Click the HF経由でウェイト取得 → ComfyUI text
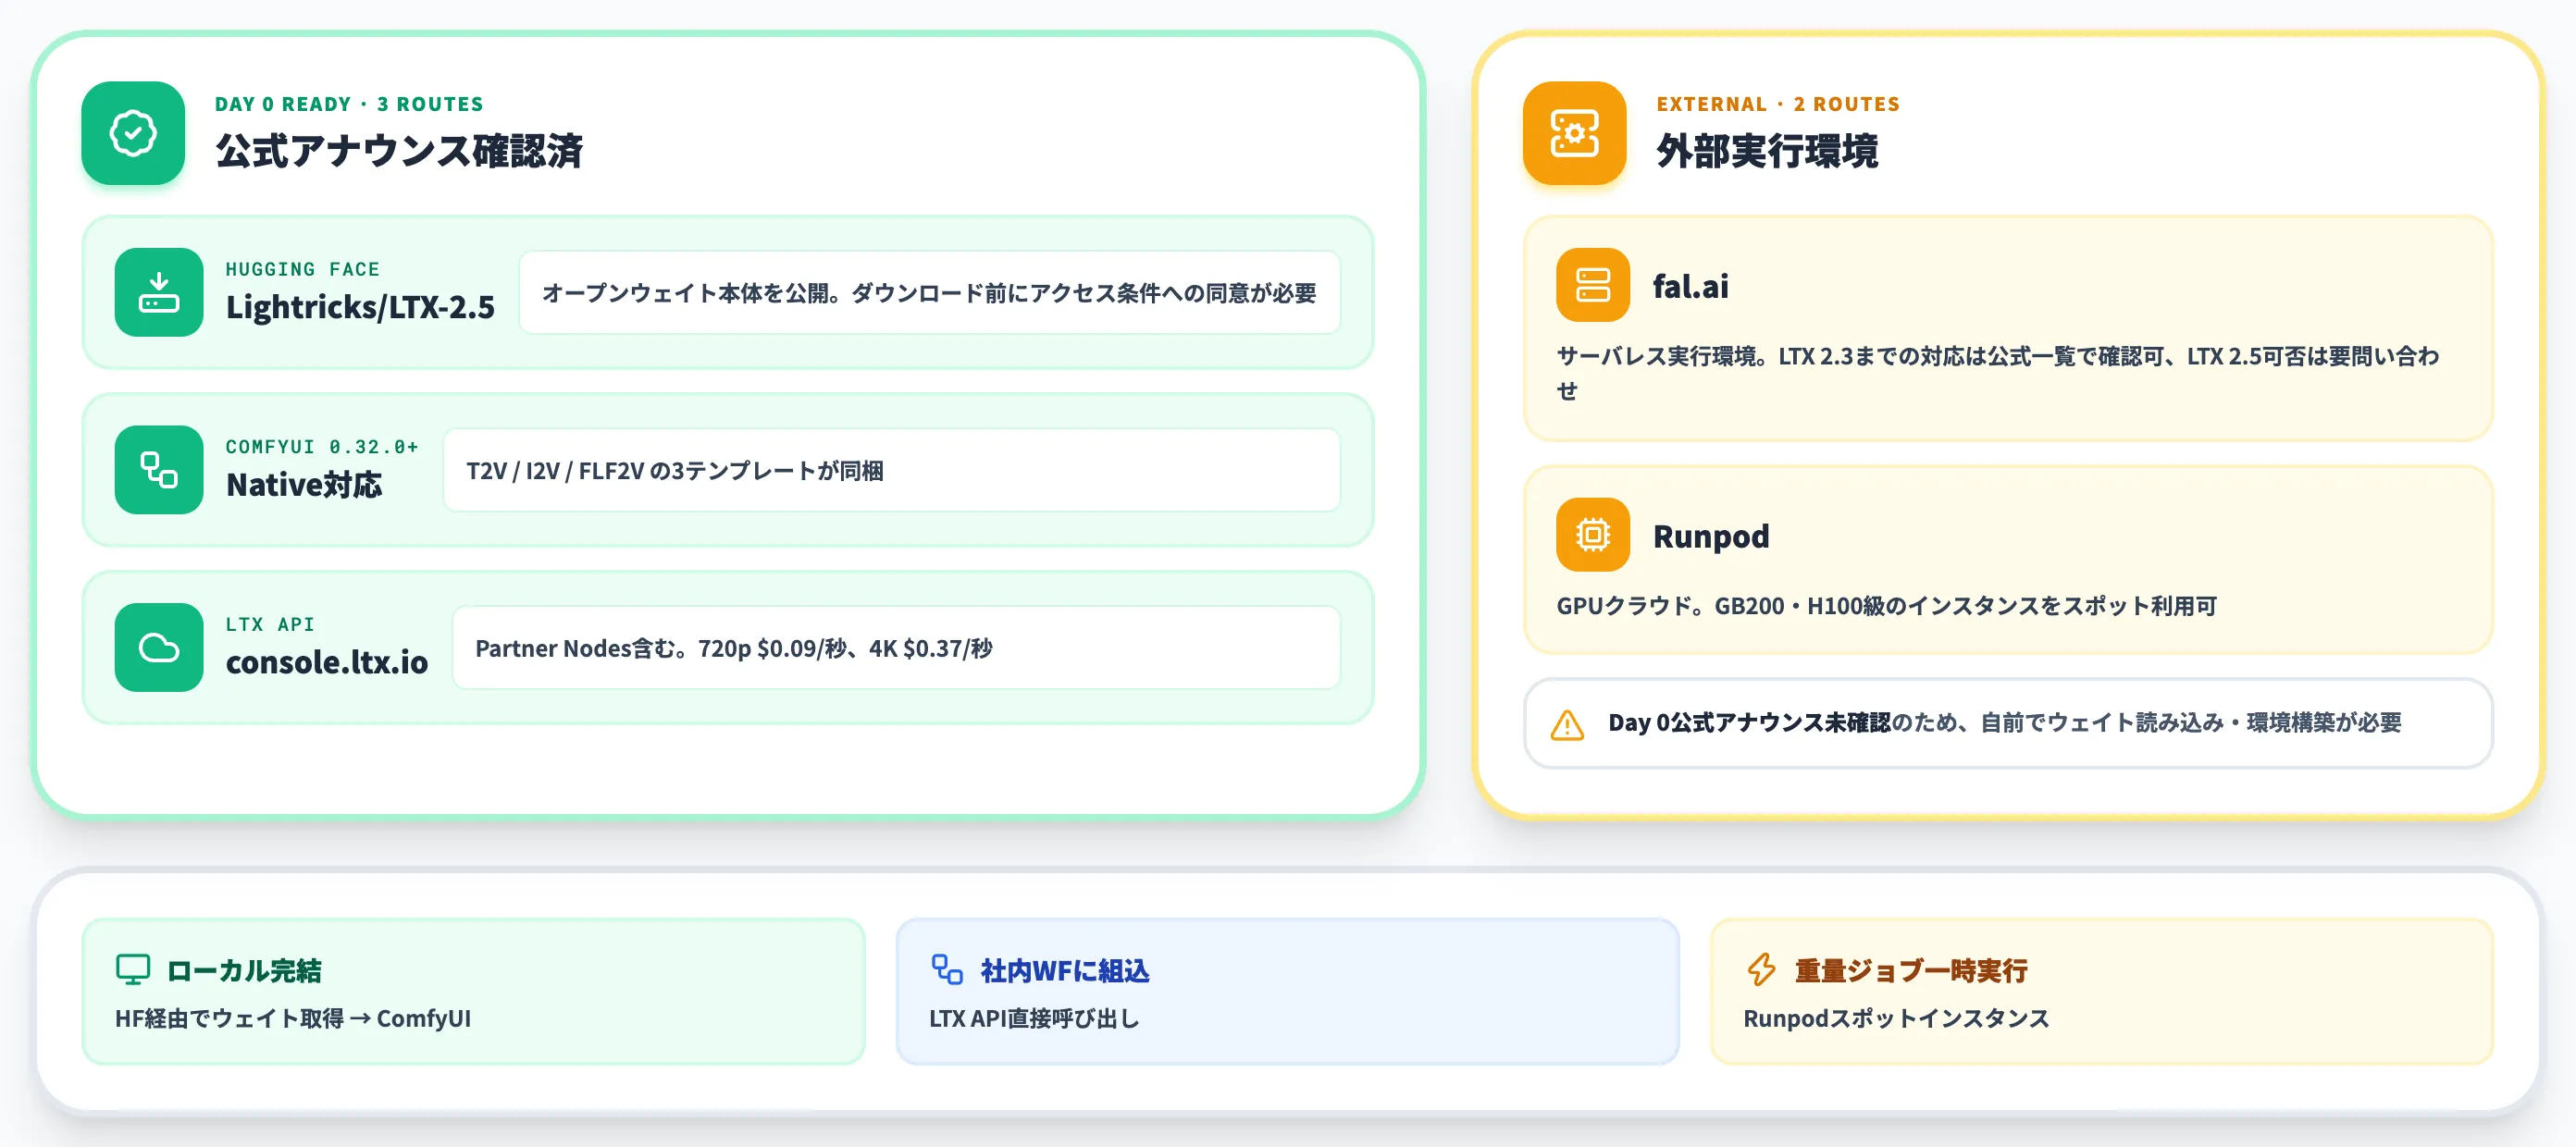The image size is (2576, 1147). click(293, 1018)
